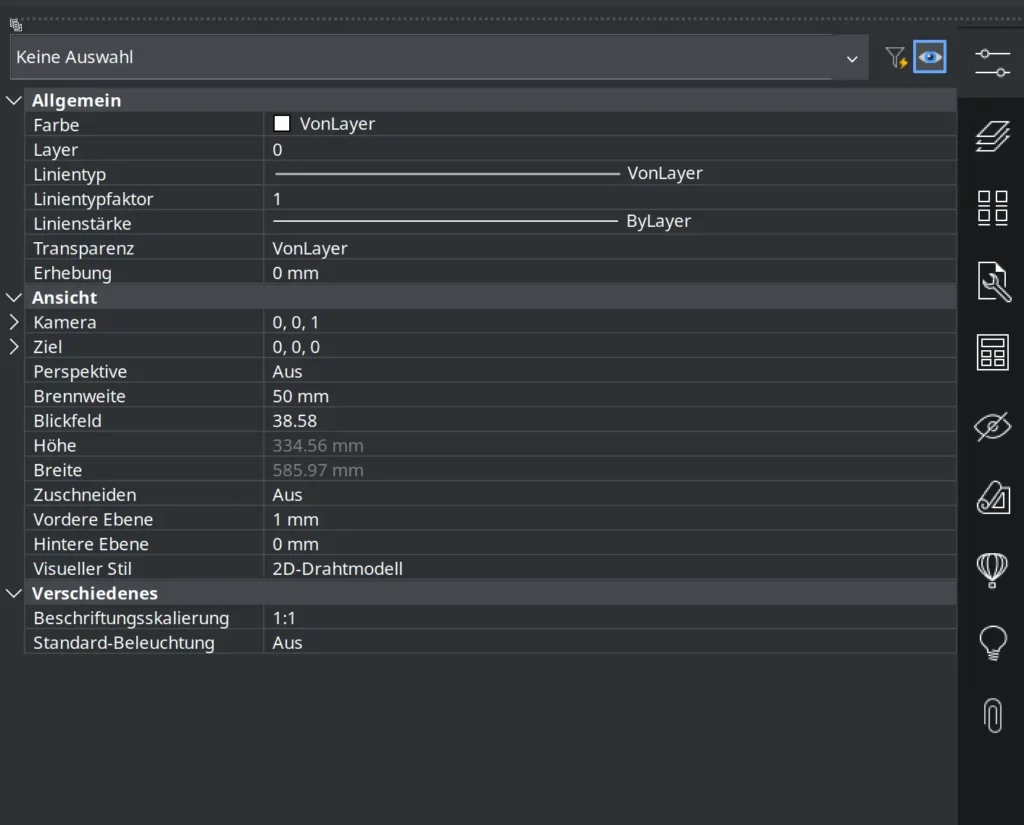Screen dimensions: 1024x825
Task: Click the Vordere Ebene value 1 mm
Action: click(610, 519)
